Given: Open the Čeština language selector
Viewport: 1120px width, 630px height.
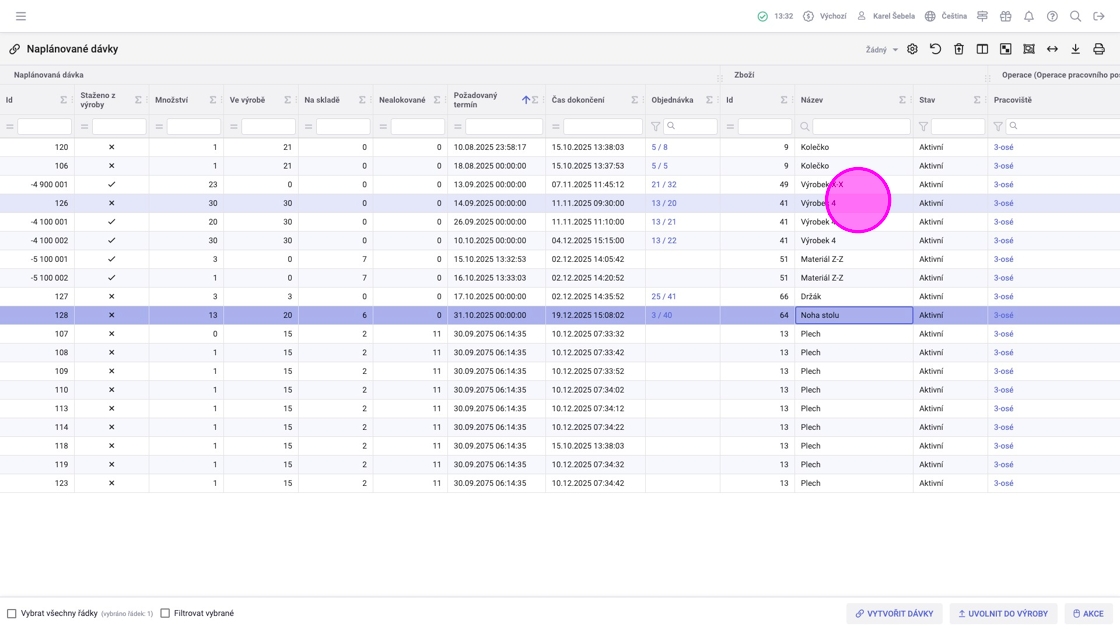Looking at the screenshot, I should tap(945, 16).
